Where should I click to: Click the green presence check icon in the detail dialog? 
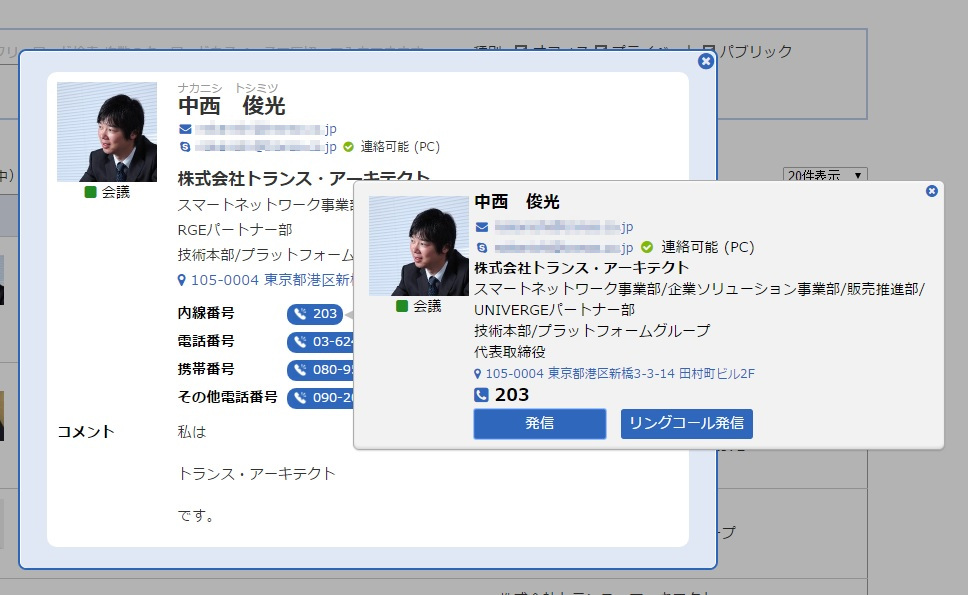tap(348, 147)
